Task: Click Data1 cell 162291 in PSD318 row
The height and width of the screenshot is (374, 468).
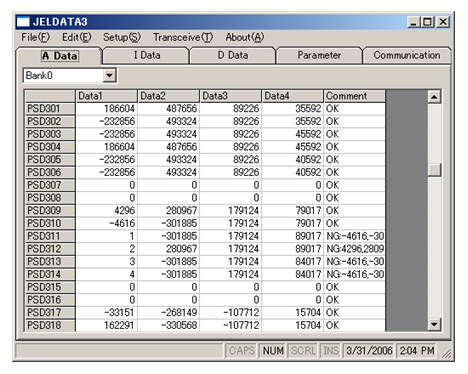Action: (x=107, y=325)
